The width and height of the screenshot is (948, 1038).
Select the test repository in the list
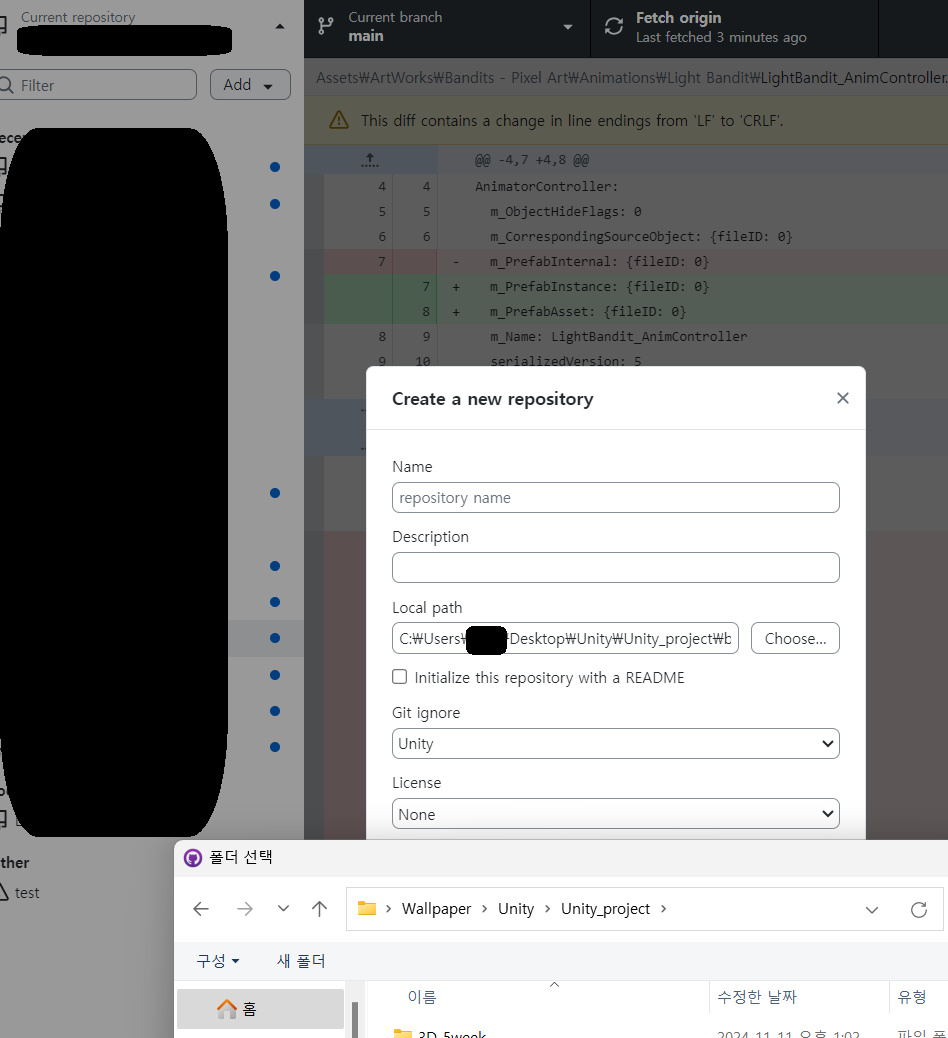(26, 892)
